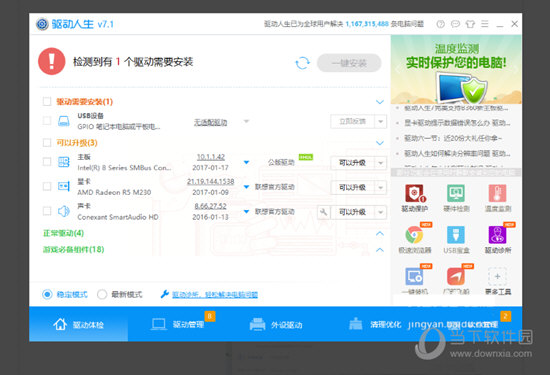Open the feedback chat bubble icon
This screenshot has height=375, width=550.
click(455, 24)
